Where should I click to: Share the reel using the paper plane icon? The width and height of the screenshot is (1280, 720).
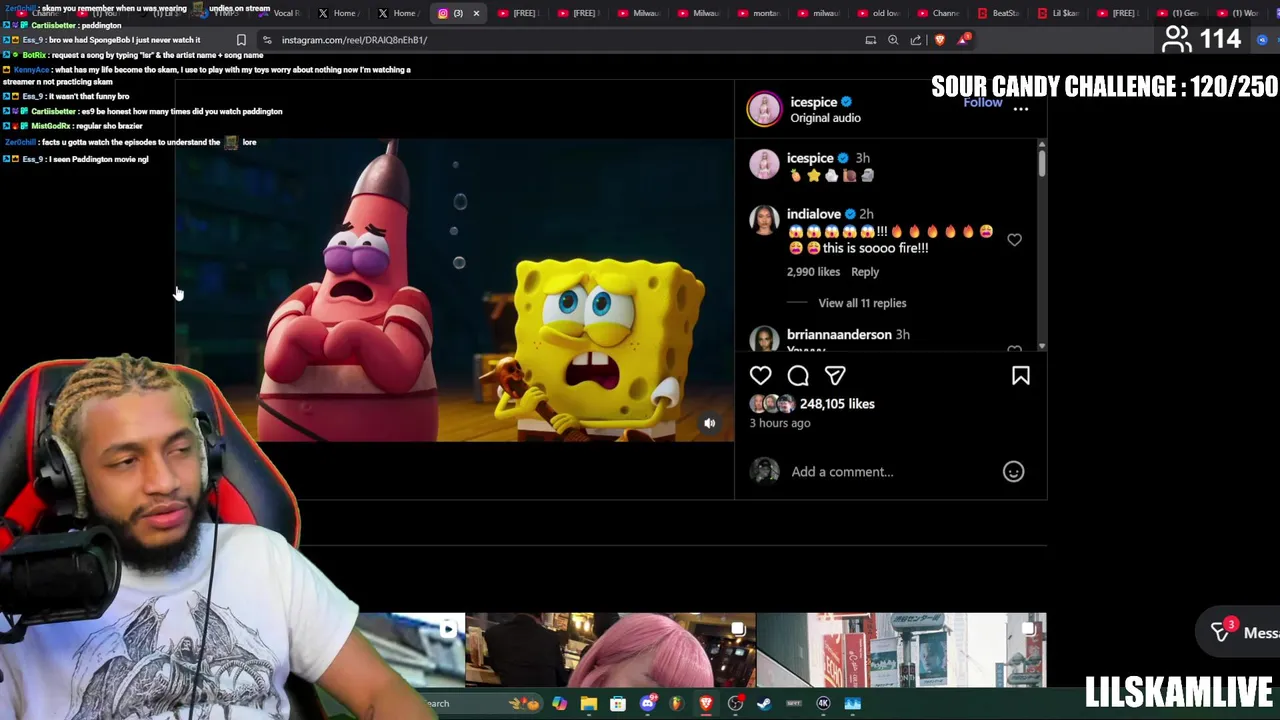[835, 376]
